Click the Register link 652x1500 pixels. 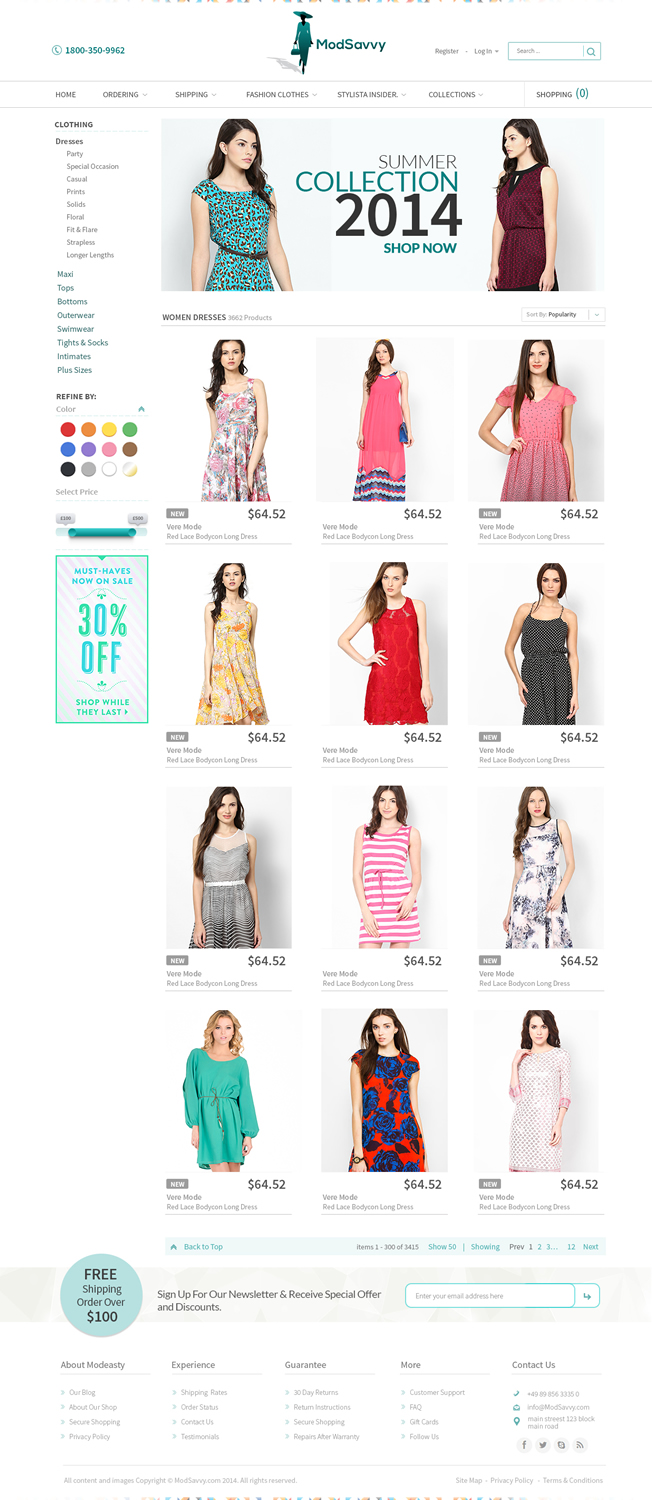[447, 51]
